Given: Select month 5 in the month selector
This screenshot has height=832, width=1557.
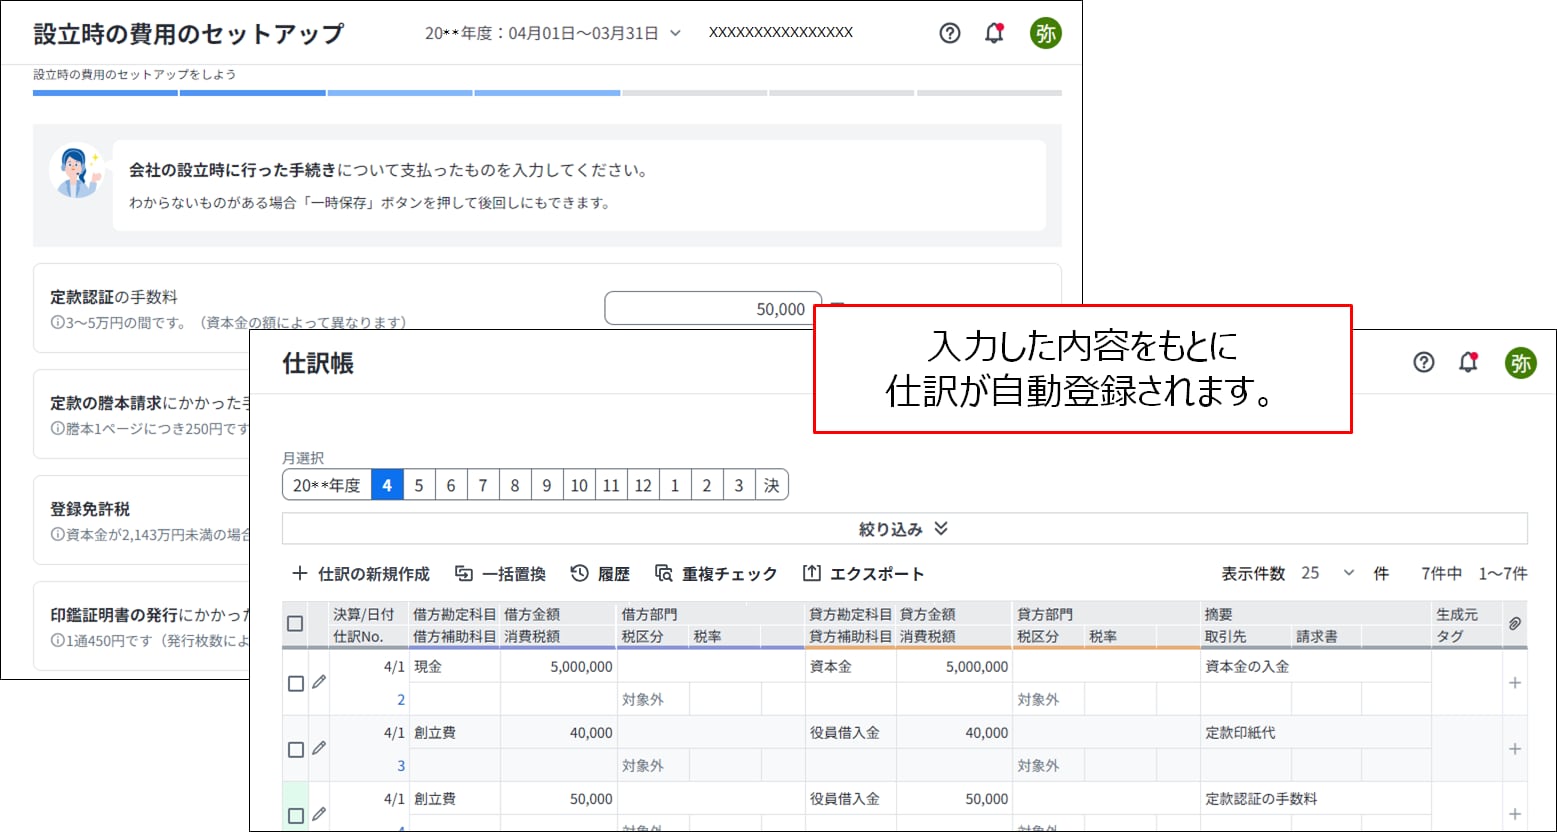Looking at the screenshot, I should coord(418,485).
